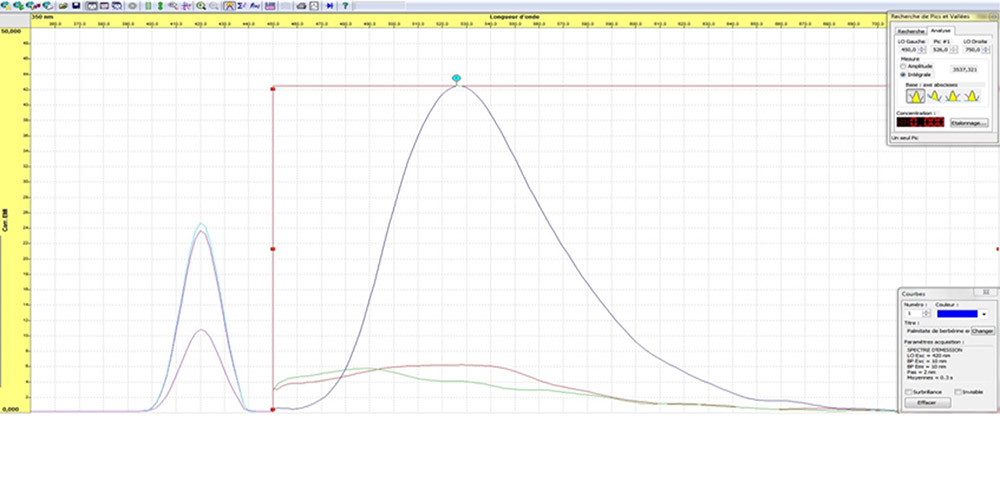Image resolution: width=1000 pixels, height=498 pixels.
Task: Enable the Surbrillance checkbox
Action: (x=907, y=392)
